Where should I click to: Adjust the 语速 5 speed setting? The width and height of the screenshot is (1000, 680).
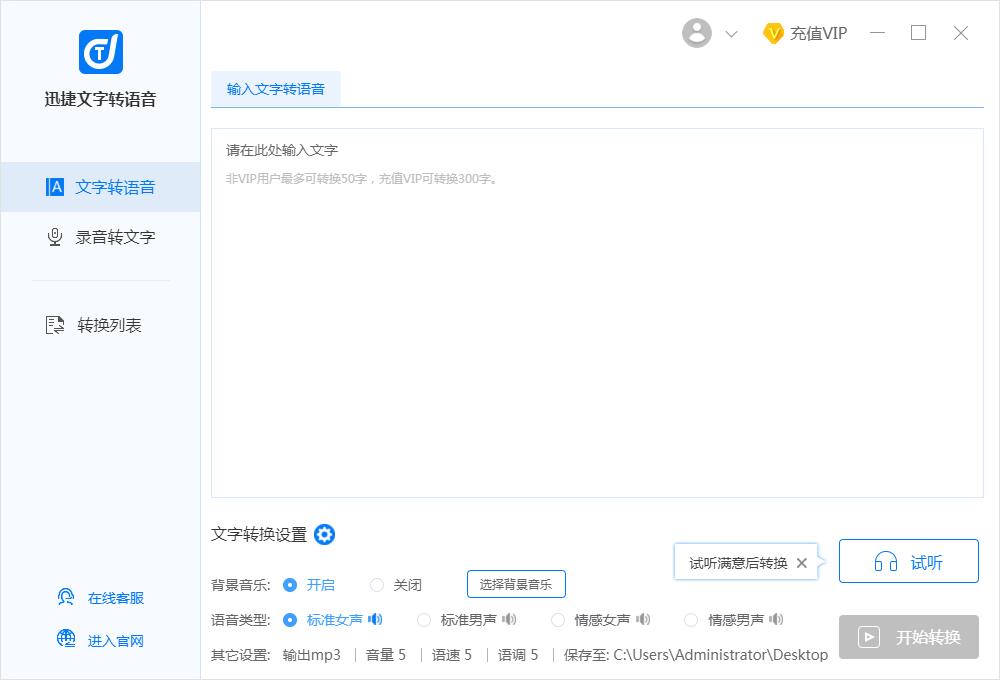(x=450, y=654)
